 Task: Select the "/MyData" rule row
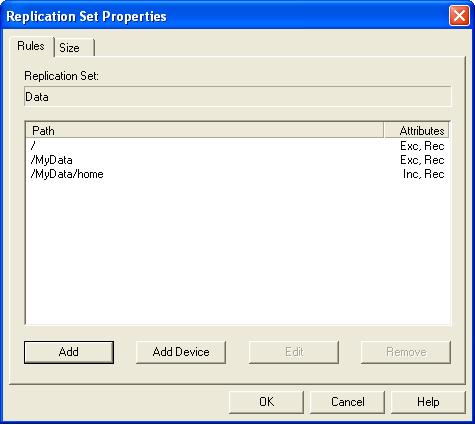[x=238, y=160]
